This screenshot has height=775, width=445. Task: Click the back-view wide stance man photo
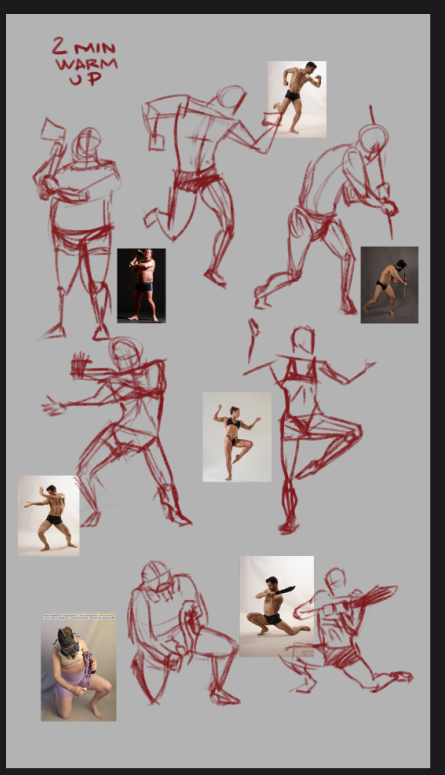click(x=49, y=516)
